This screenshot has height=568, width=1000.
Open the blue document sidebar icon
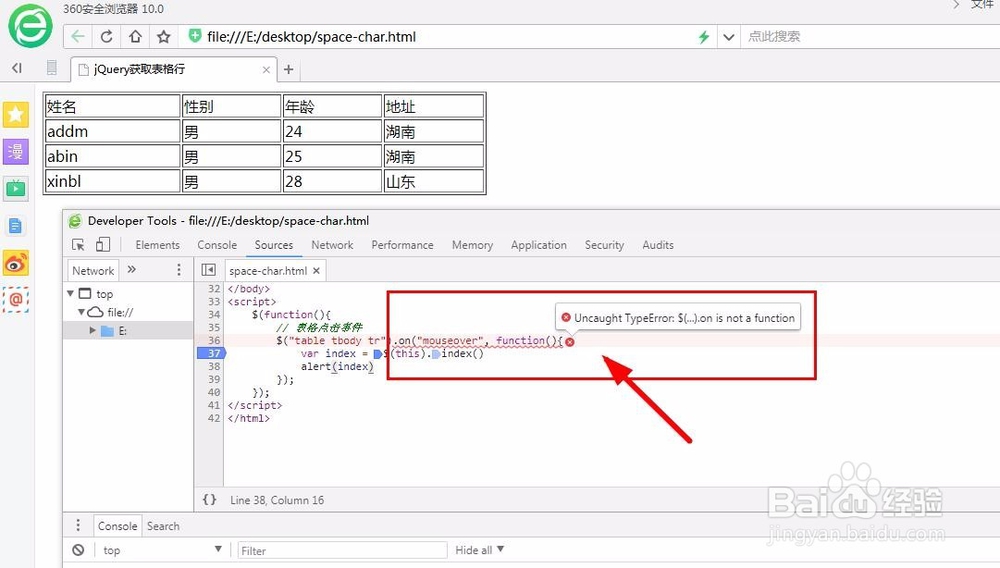click(x=16, y=226)
